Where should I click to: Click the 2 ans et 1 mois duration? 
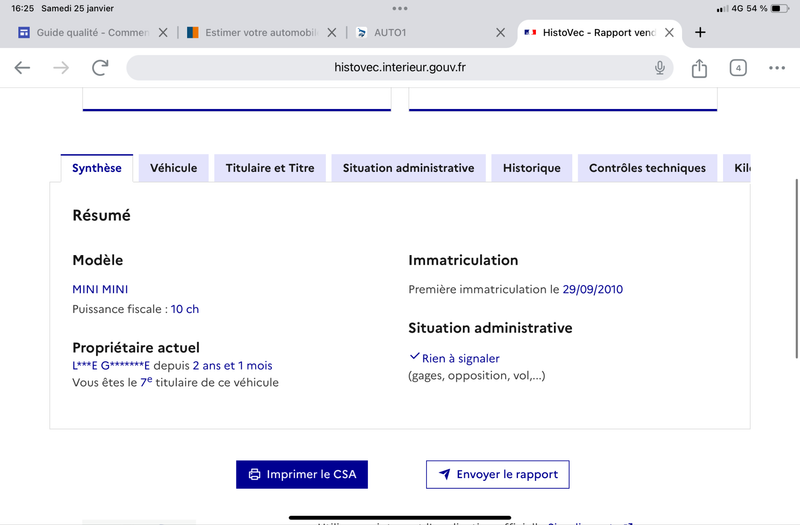pyautogui.click(x=232, y=366)
